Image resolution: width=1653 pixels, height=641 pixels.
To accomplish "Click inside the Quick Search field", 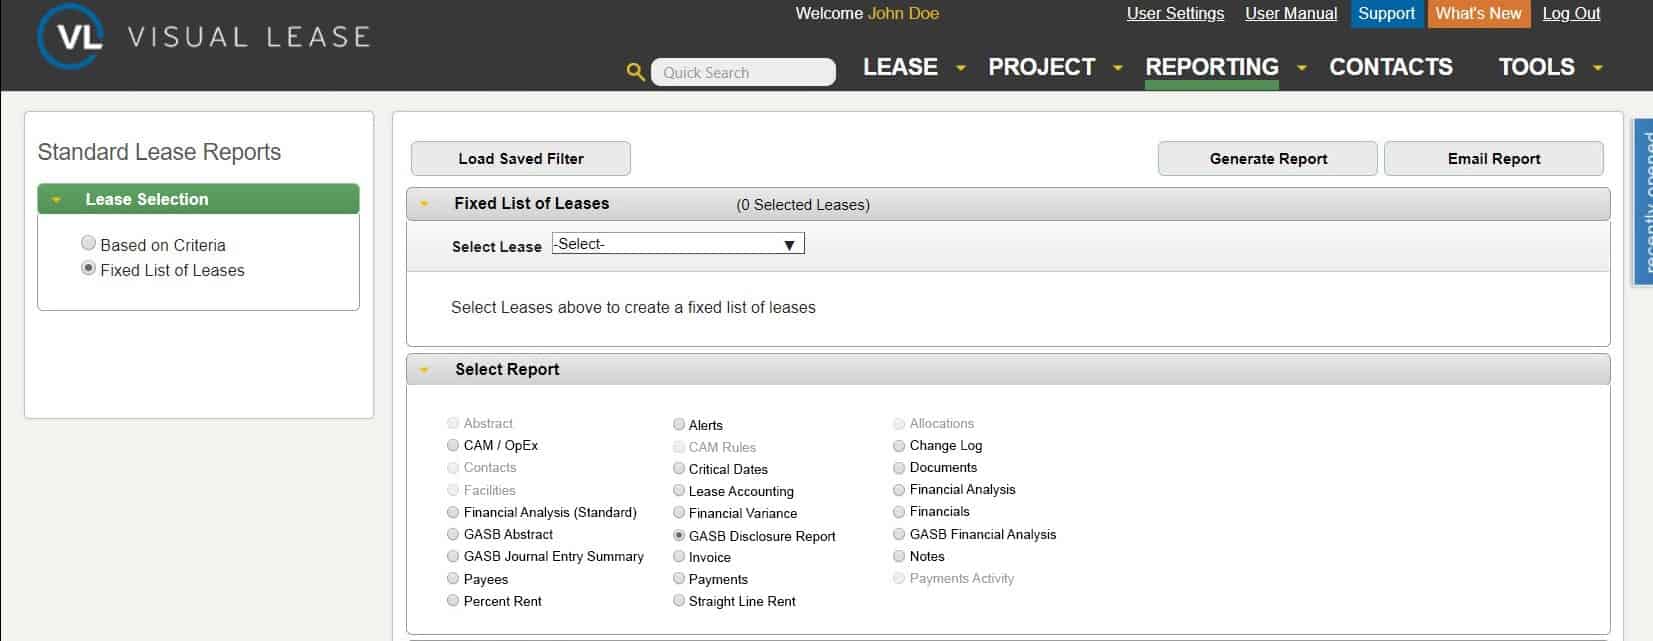I will click(x=743, y=72).
